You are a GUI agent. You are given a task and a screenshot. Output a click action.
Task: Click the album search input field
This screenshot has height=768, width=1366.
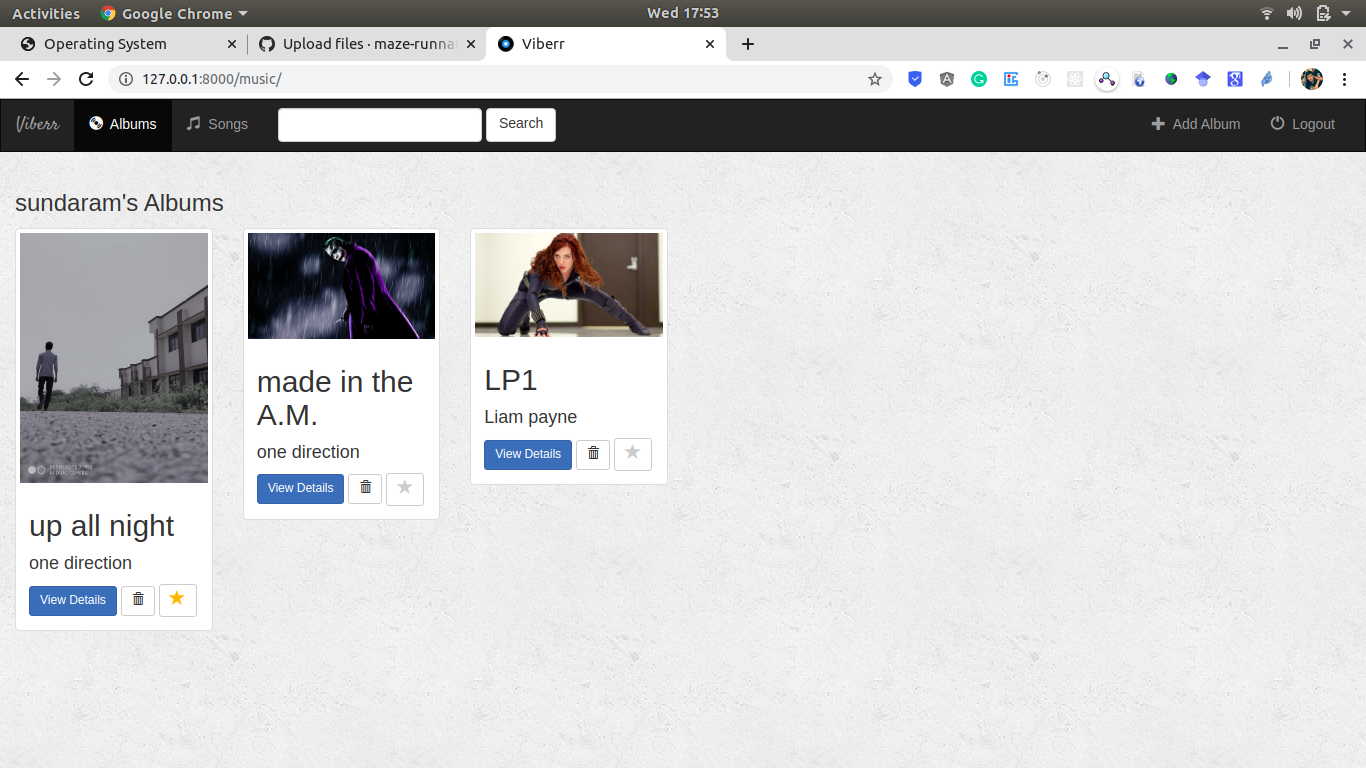380,124
